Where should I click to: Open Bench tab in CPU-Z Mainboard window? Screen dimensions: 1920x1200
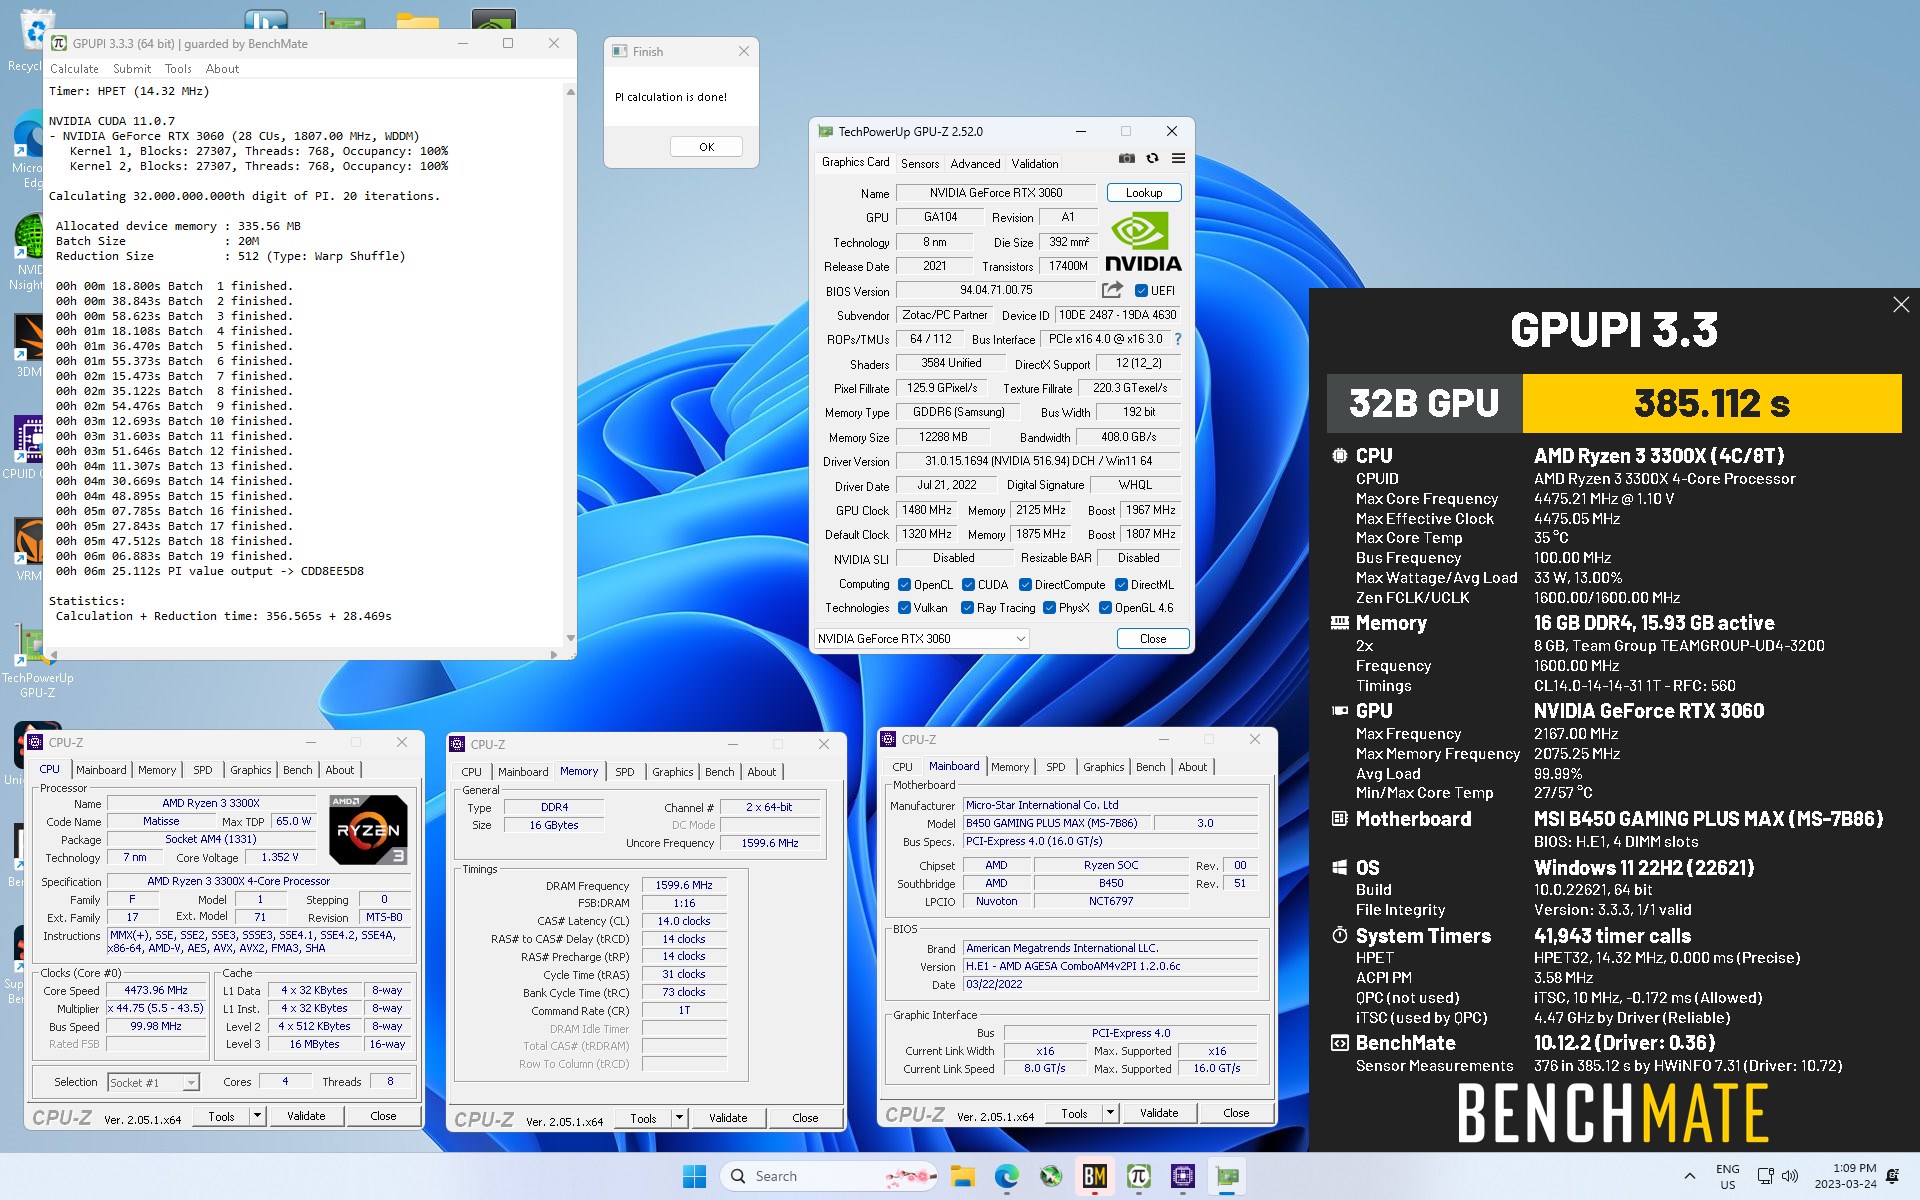(x=1150, y=767)
